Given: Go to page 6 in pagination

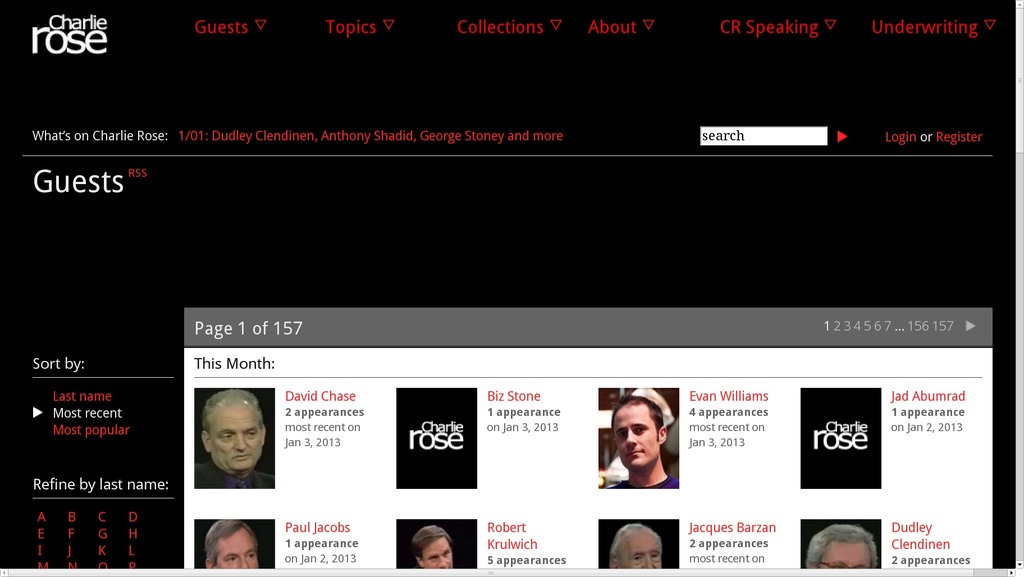Looking at the screenshot, I should [878, 326].
